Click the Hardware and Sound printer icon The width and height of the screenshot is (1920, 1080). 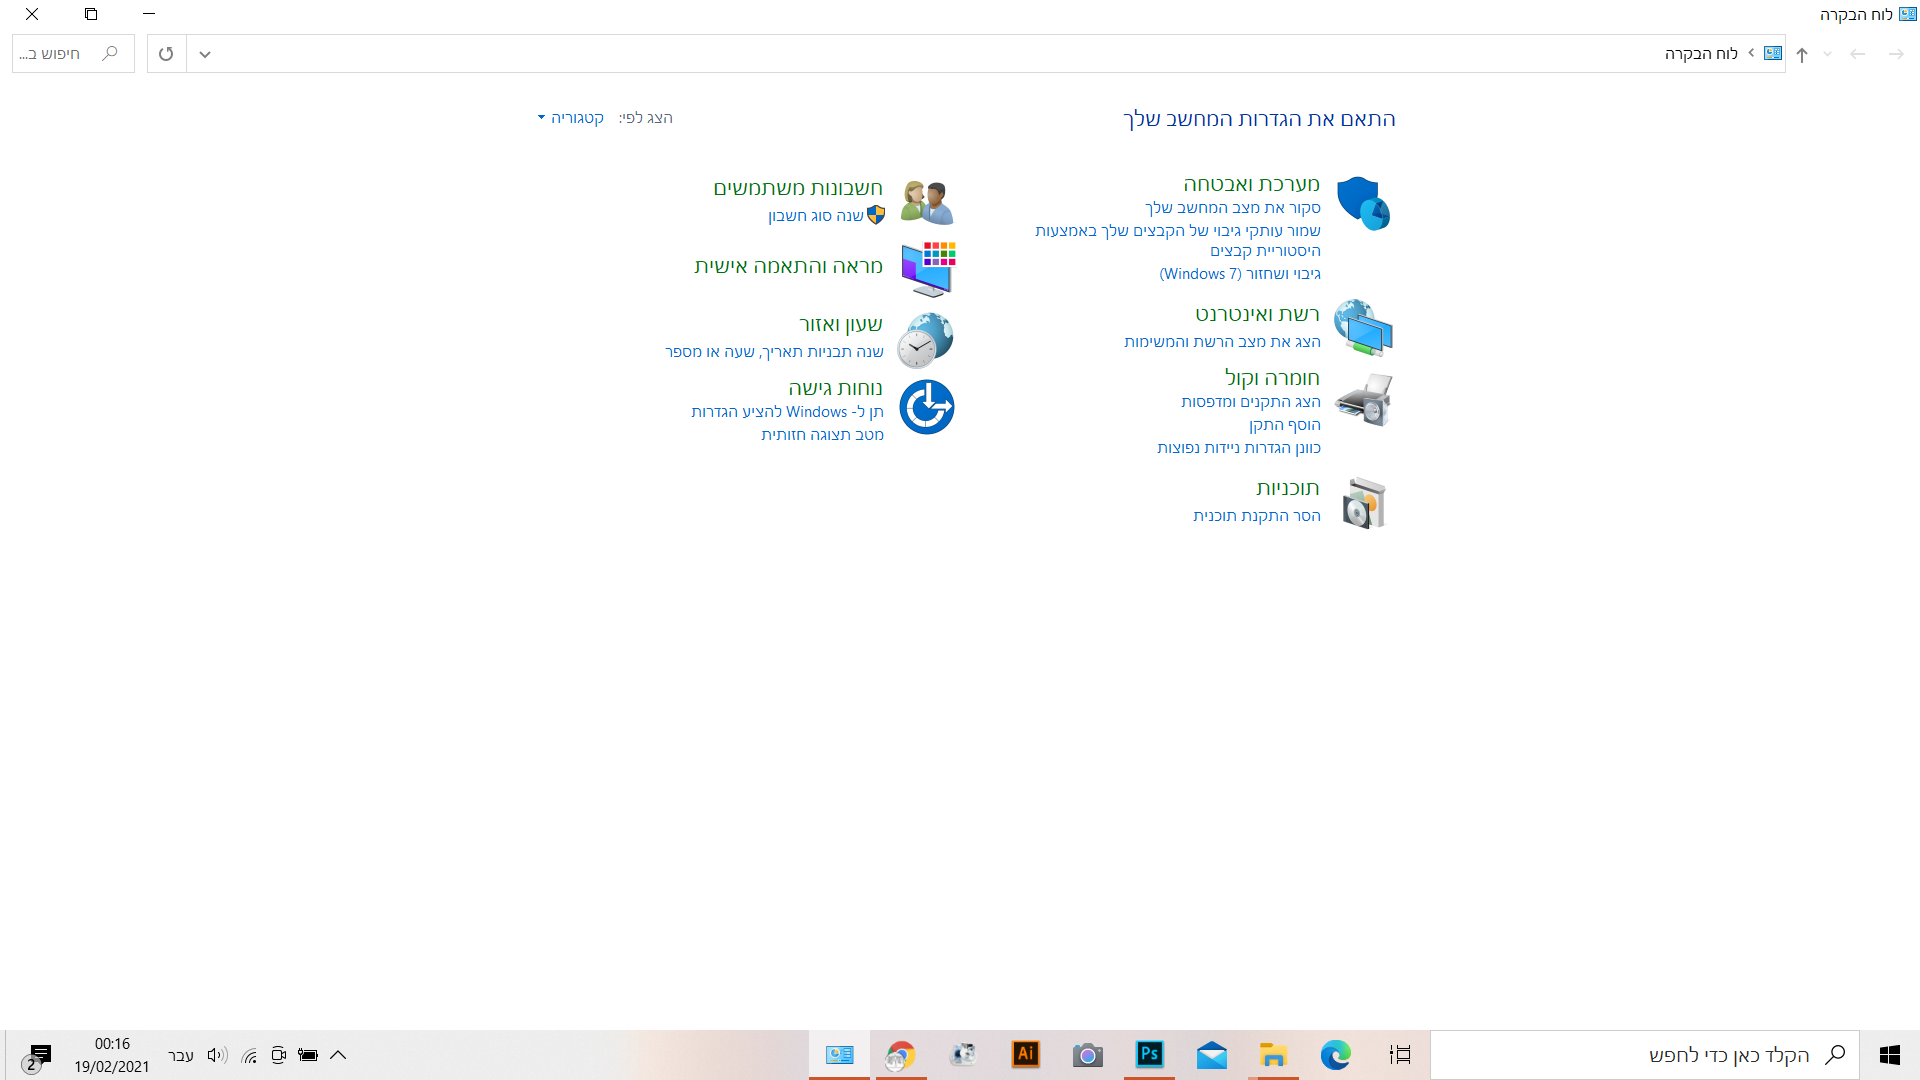click(x=1363, y=400)
